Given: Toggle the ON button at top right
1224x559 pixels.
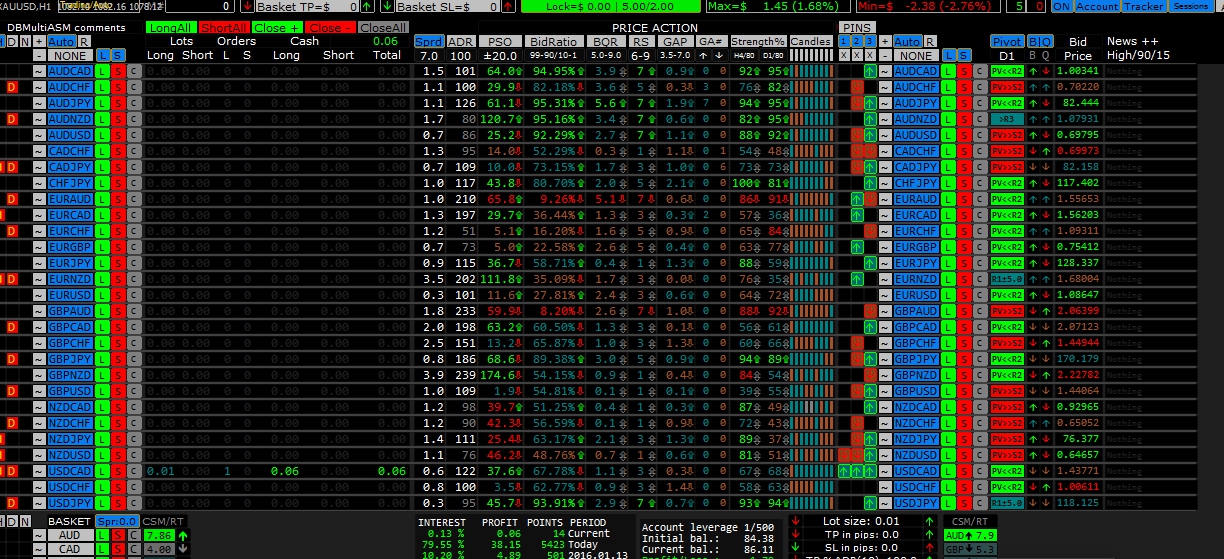Looking at the screenshot, I should click(x=1061, y=6).
